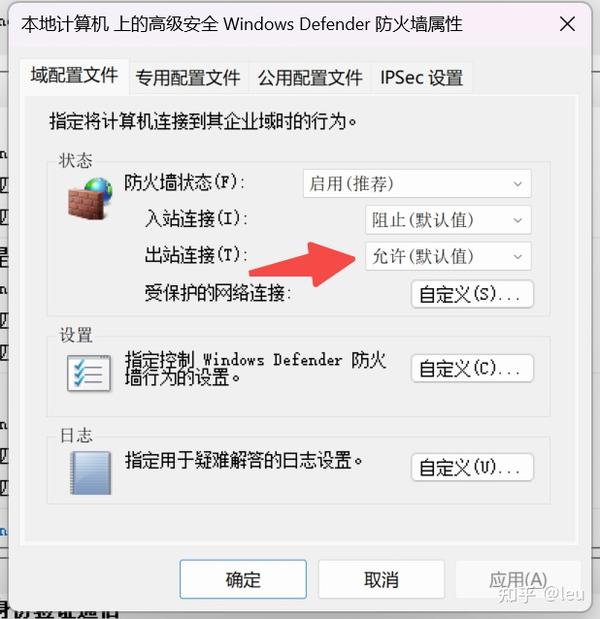This screenshot has height=619, width=600.
Task: Expand the 启用(推荐) dropdown chevron
Action: point(518,184)
